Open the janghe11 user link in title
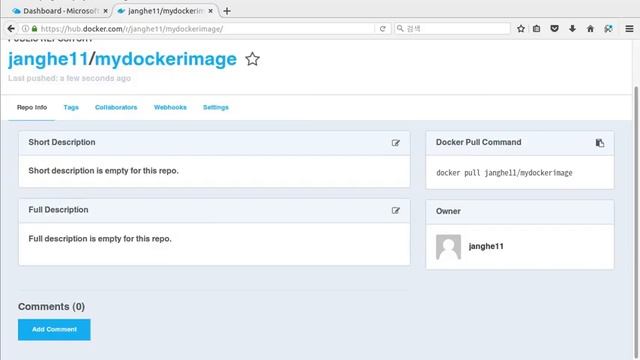 (x=48, y=59)
